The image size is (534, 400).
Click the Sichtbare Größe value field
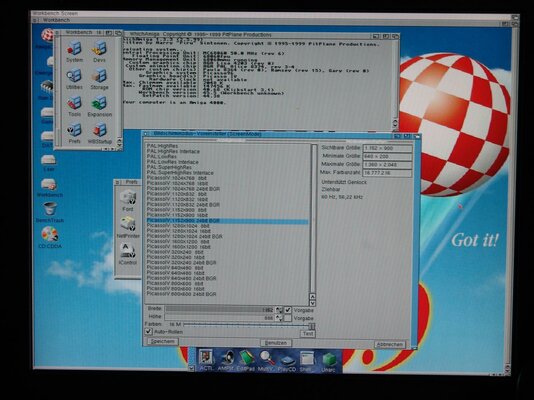click(x=388, y=148)
